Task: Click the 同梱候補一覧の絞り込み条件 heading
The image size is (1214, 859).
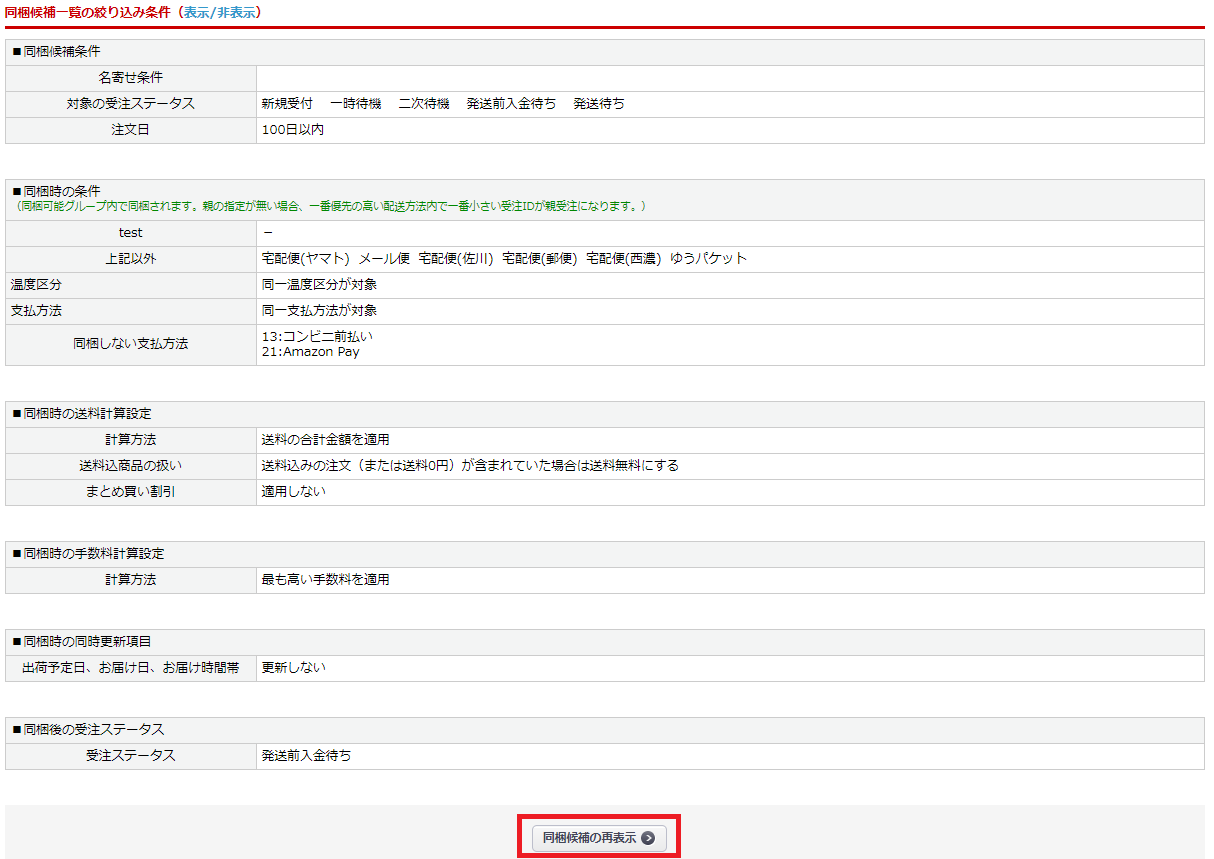Action: point(87,12)
